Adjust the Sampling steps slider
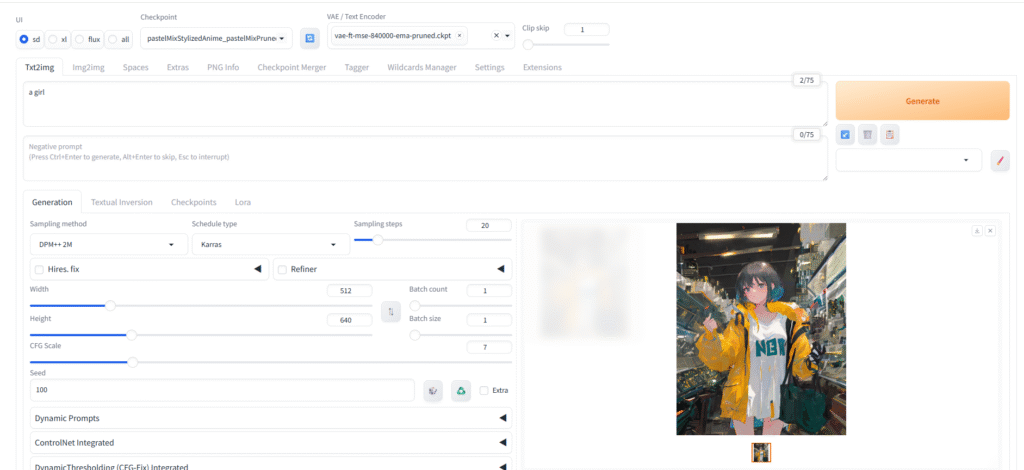 [x=433, y=240]
